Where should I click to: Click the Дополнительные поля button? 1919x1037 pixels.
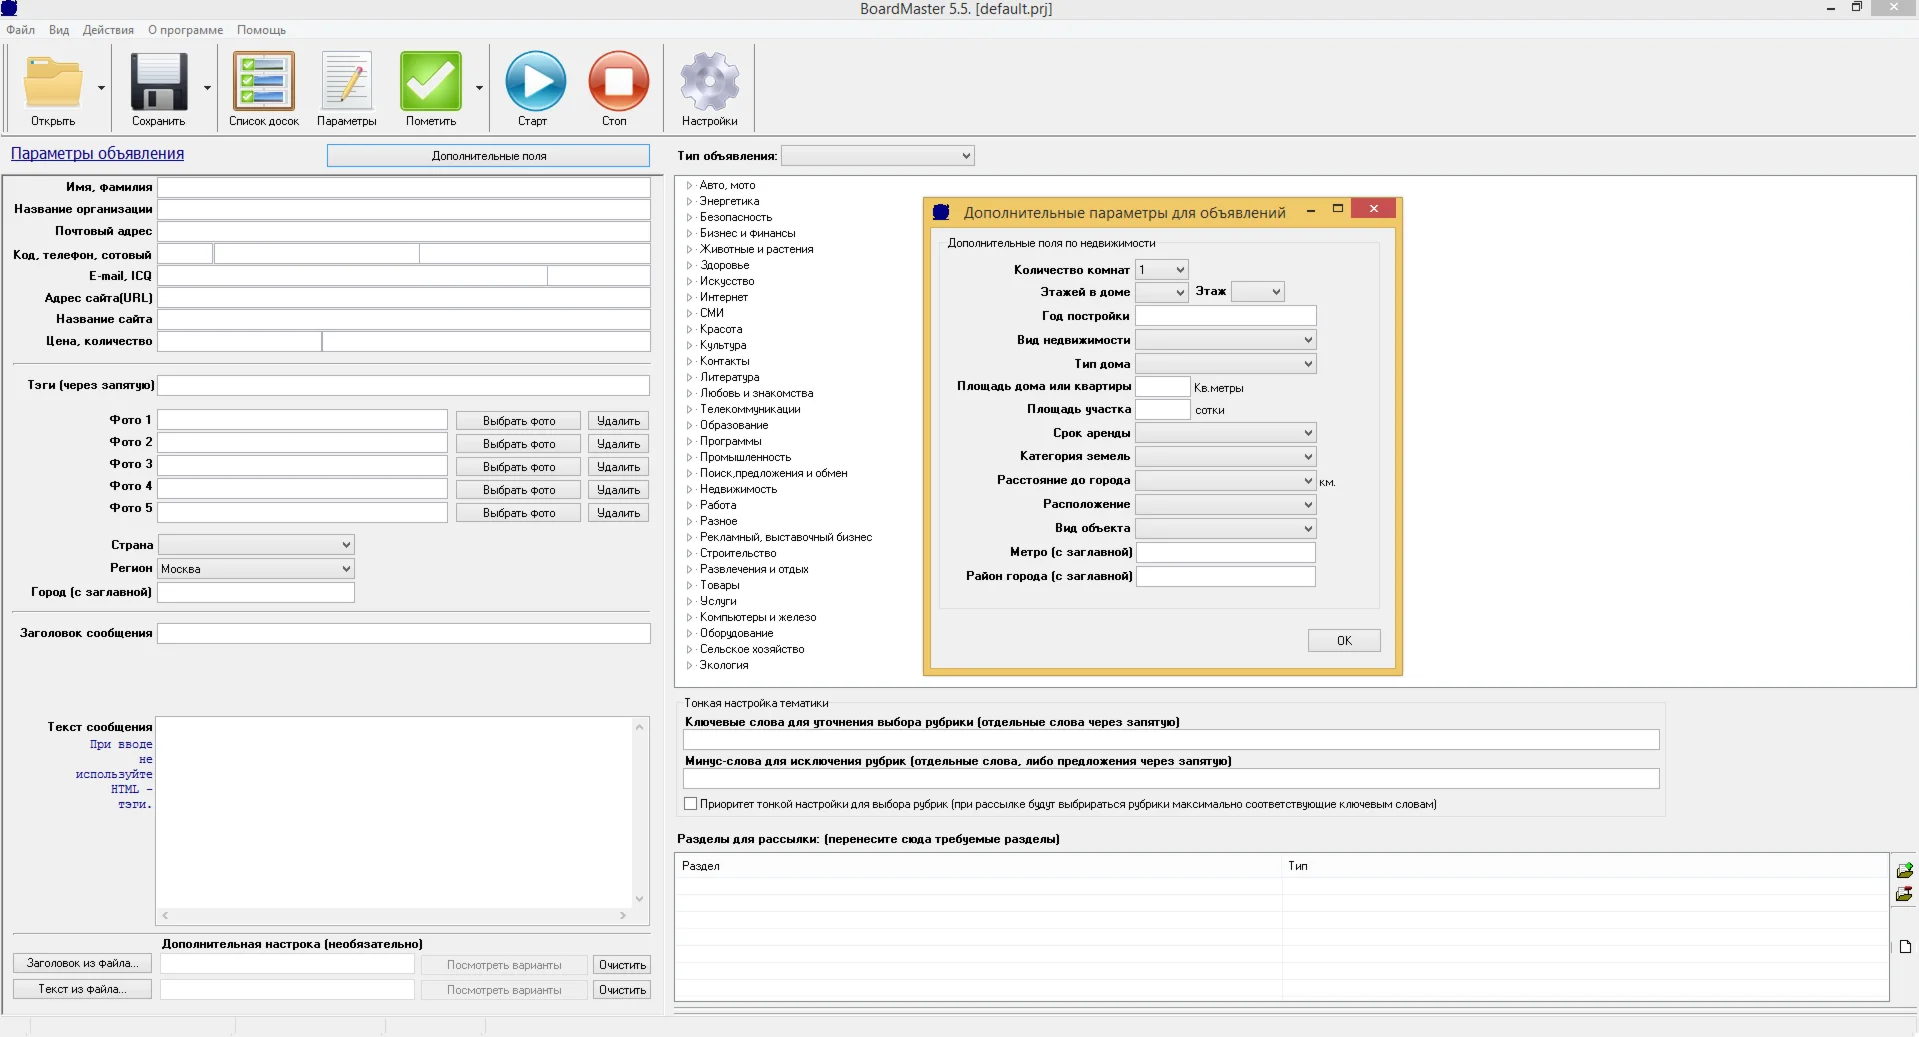pos(488,156)
